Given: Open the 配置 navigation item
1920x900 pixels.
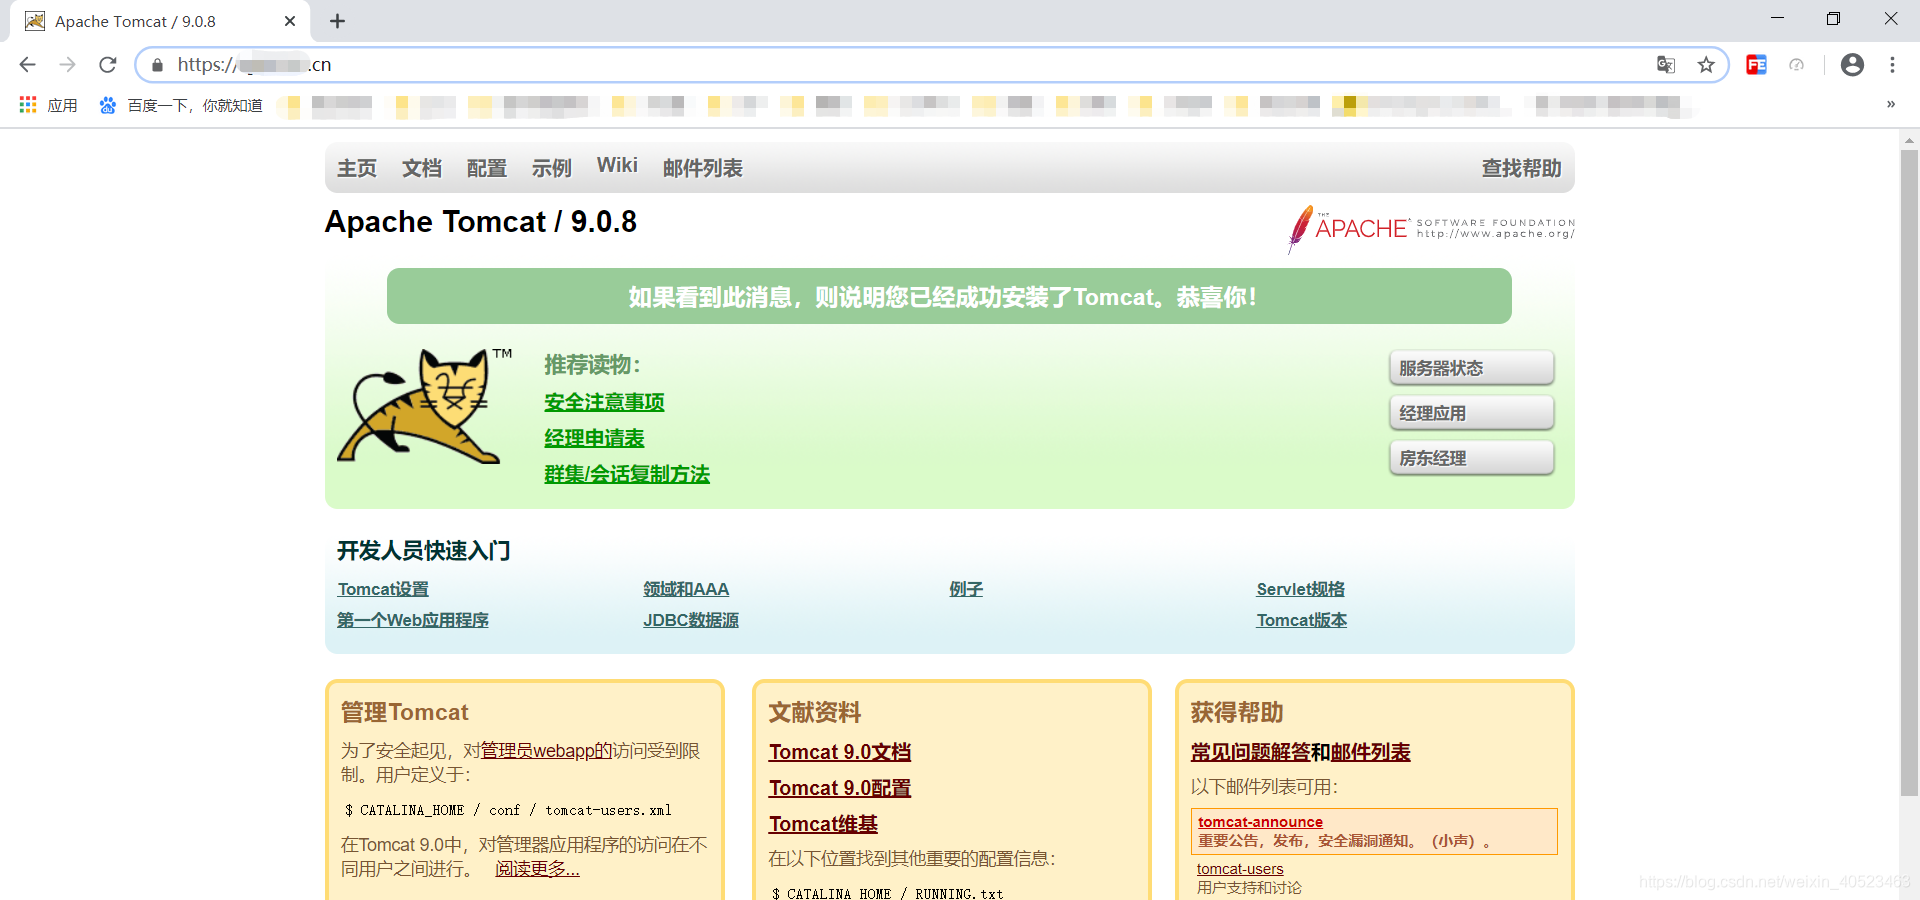Looking at the screenshot, I should (x=487, y=168).
